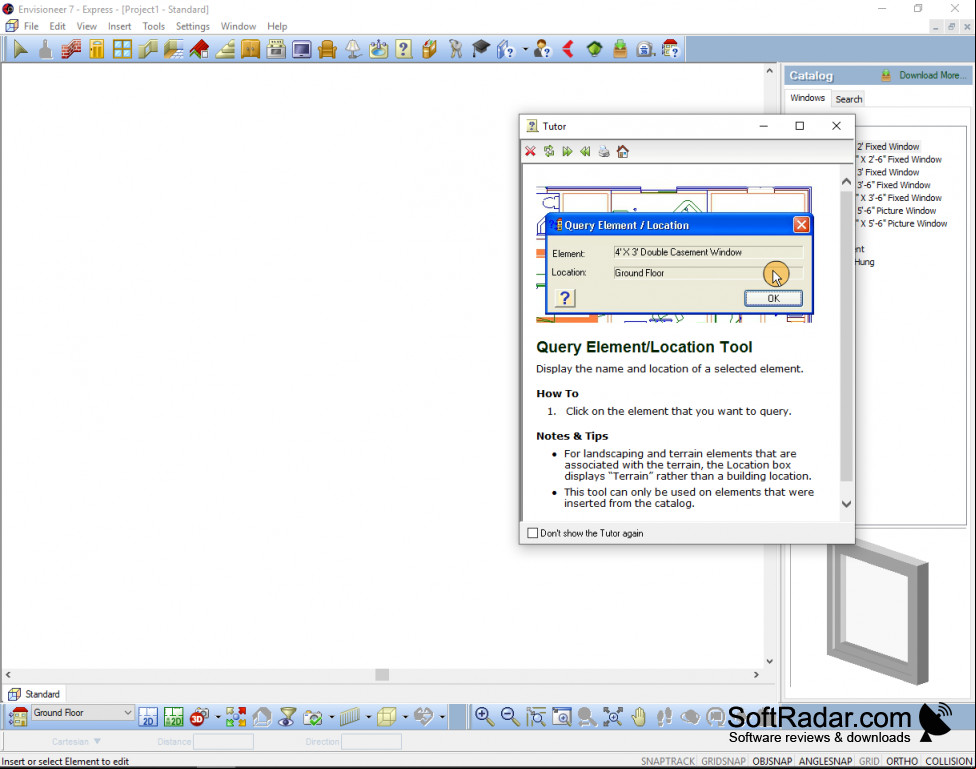Select 2' Fixed Window in catalog
The width and height of the screenshot is (976, 769).
pyautogui.click(x=888, y=146)
